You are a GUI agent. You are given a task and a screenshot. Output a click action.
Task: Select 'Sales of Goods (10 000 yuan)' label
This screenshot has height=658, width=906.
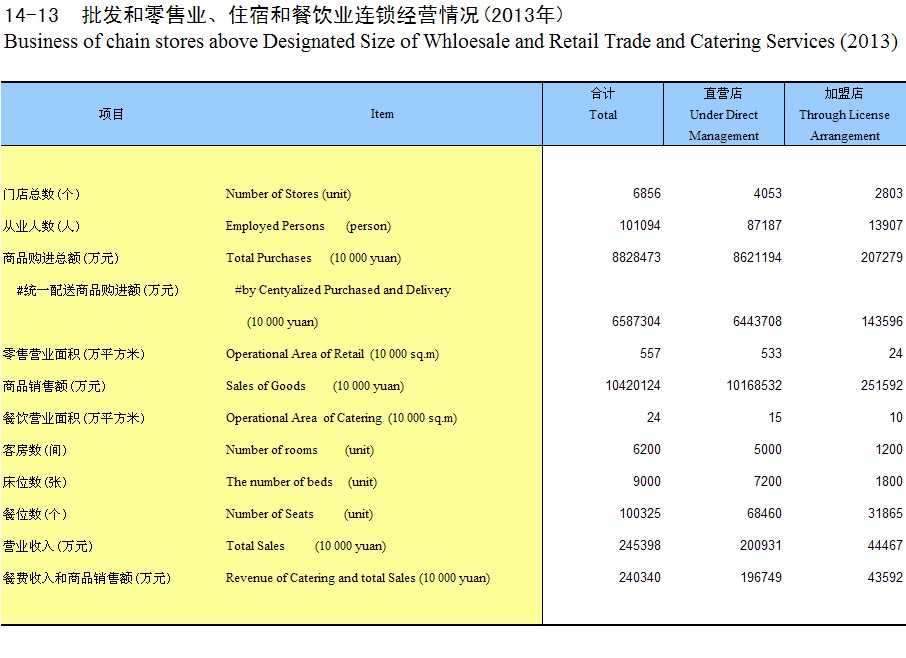coord(315,386)
